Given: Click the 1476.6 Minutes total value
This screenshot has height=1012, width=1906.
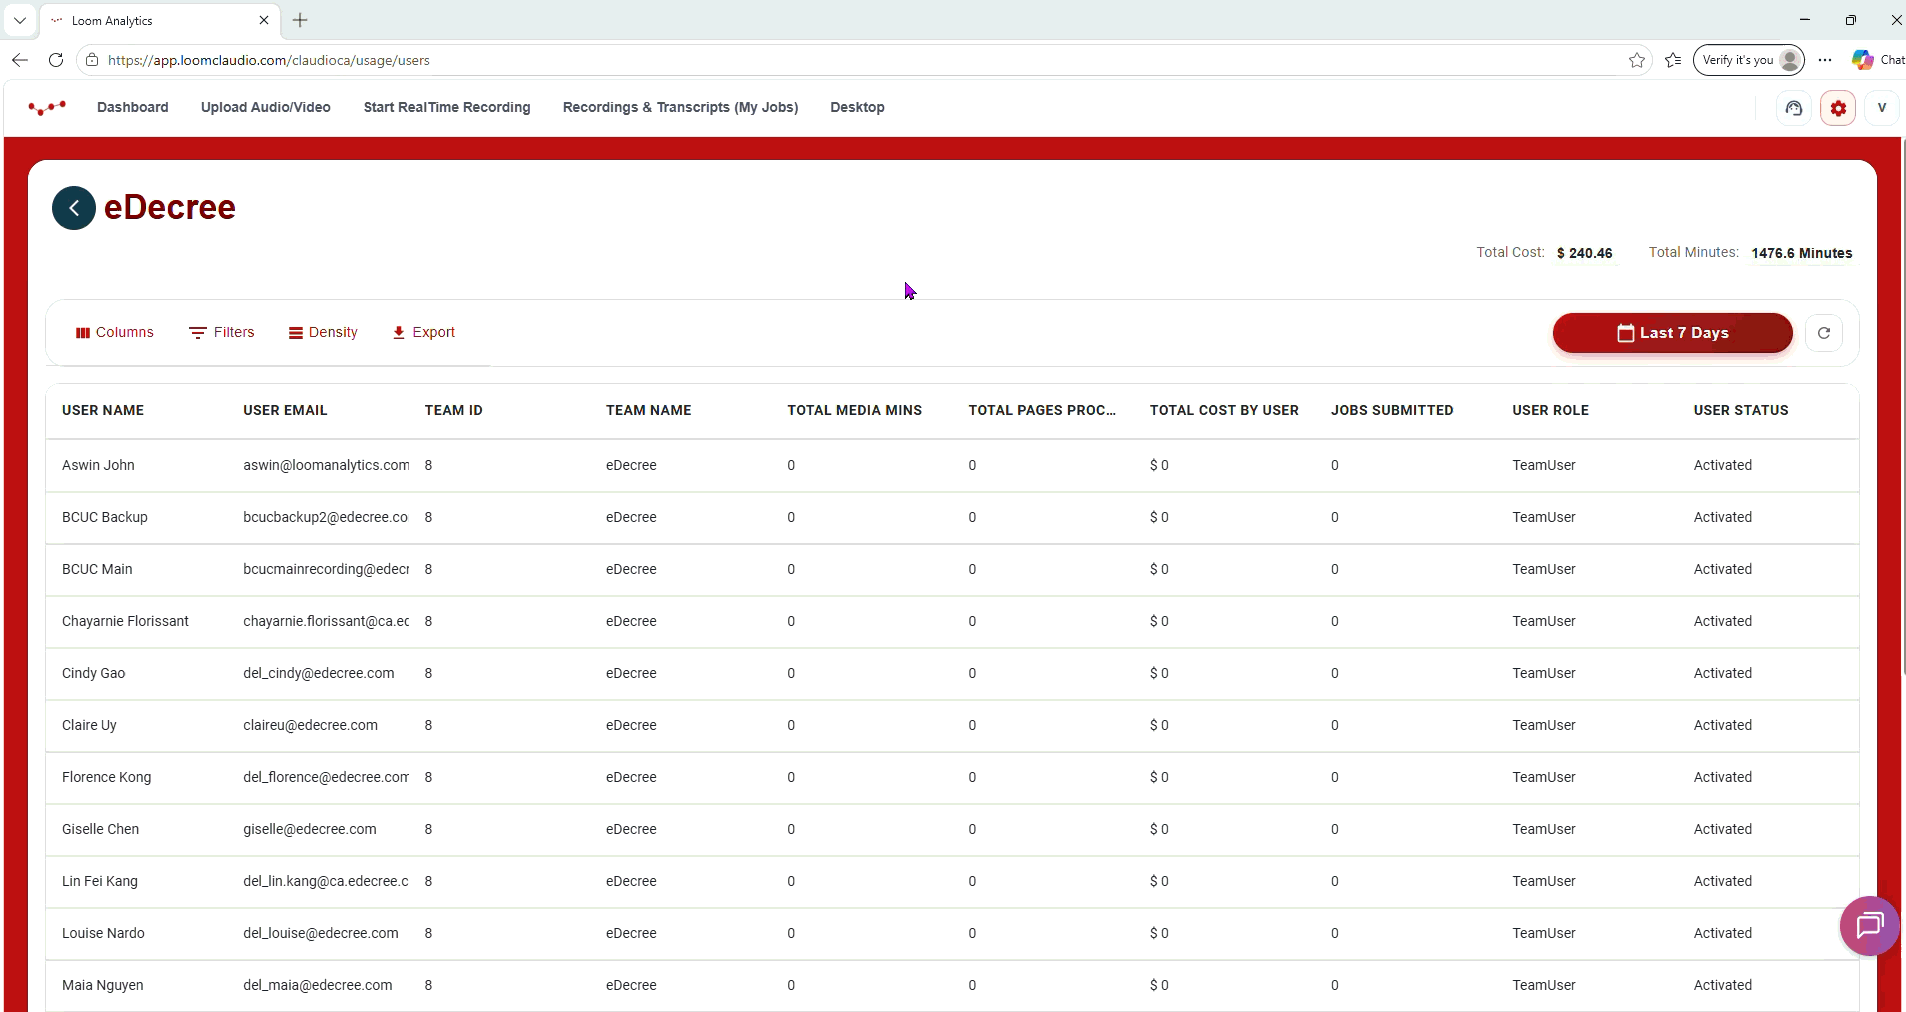Looking at the screenshot, I should 1802,253.
